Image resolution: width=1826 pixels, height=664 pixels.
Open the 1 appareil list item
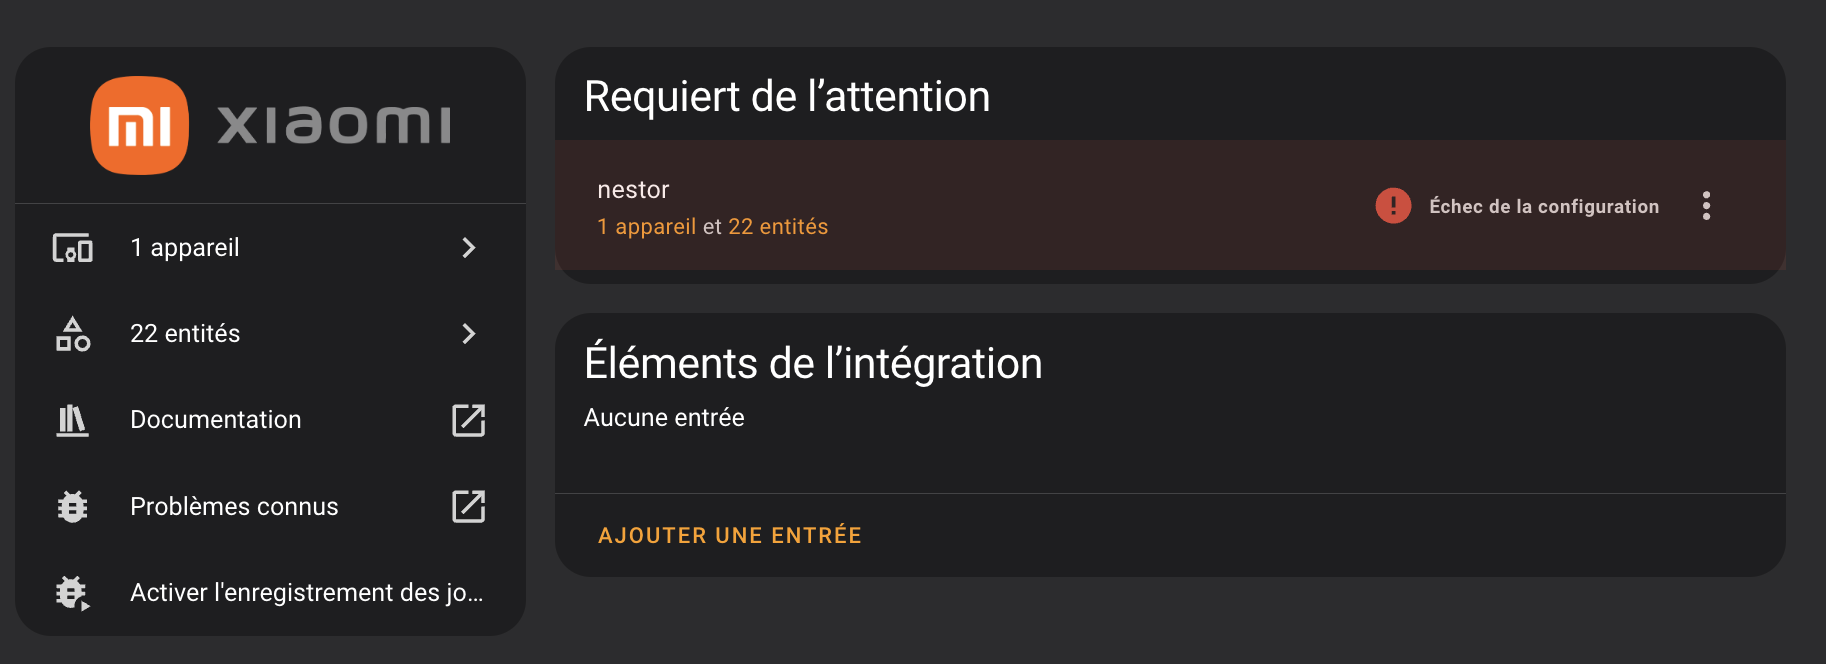click(x=185, y=248)
